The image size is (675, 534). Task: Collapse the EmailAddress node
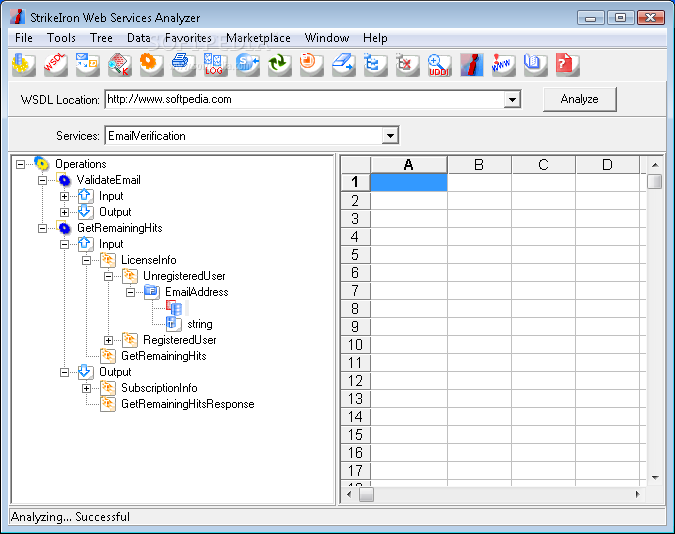[130, 292]
